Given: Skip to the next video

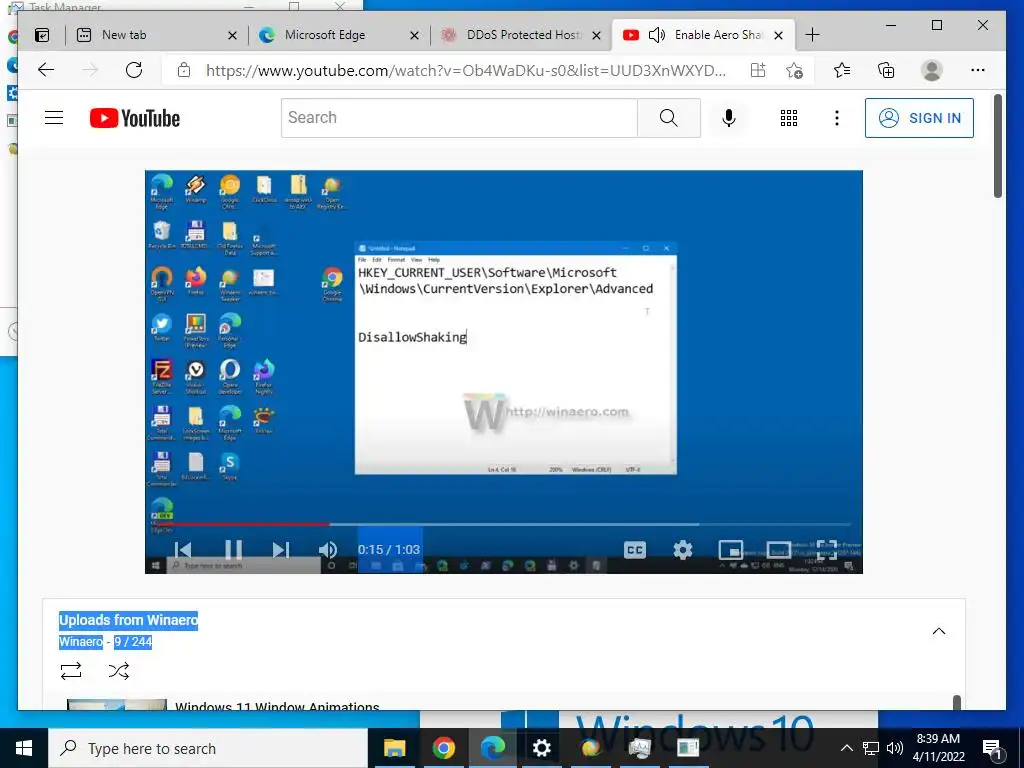Looking at the screenshot, I should pyautogui.click(x=281, y=550).
